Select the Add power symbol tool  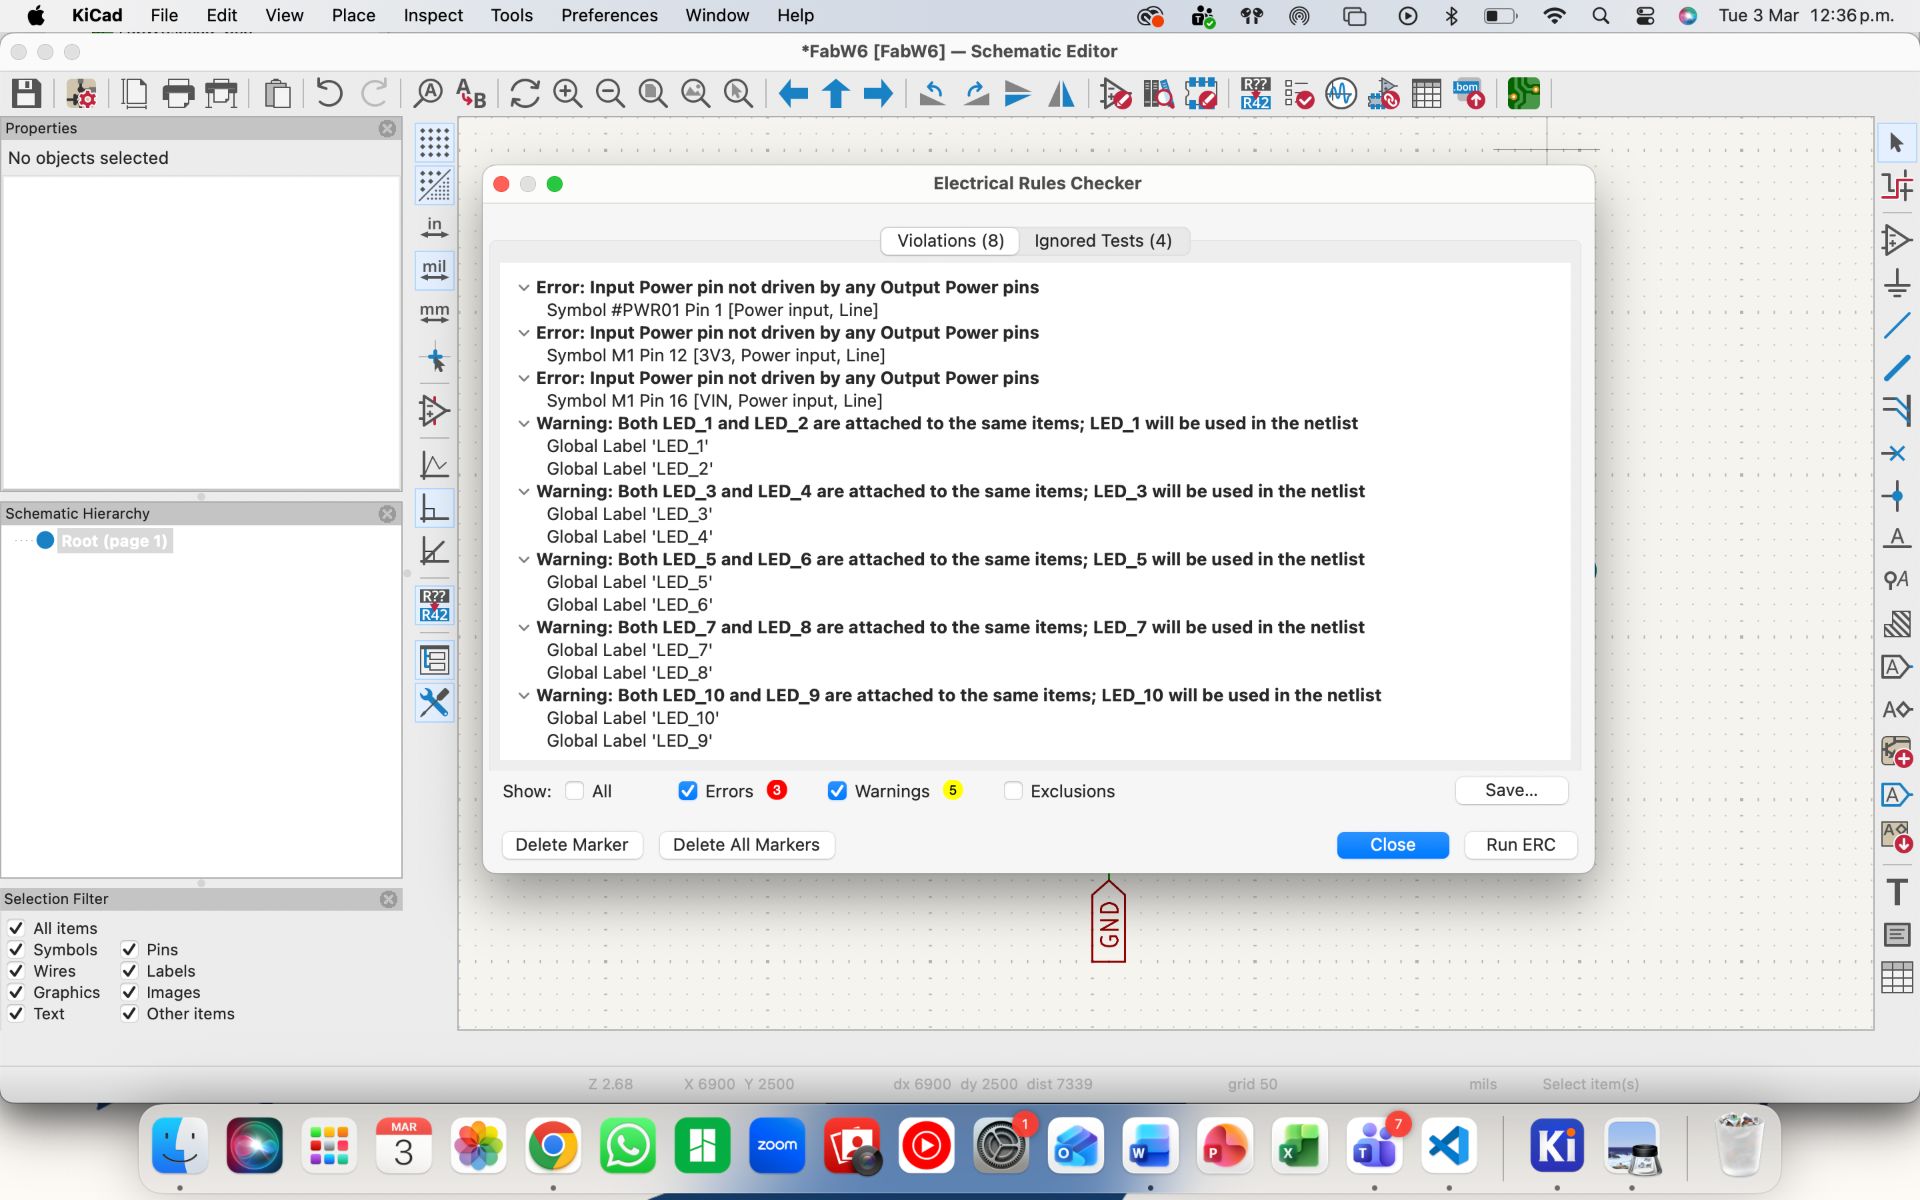tap(1896, 283)
